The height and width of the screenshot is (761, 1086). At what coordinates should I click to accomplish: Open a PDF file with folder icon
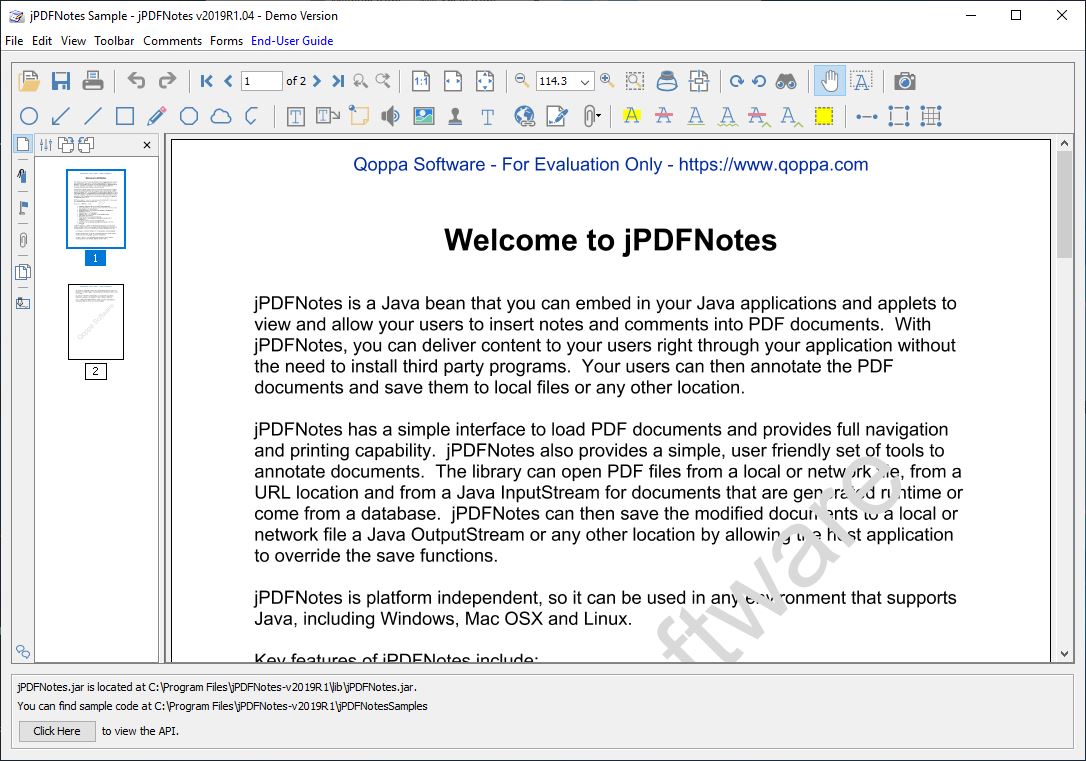pos(28,81)
